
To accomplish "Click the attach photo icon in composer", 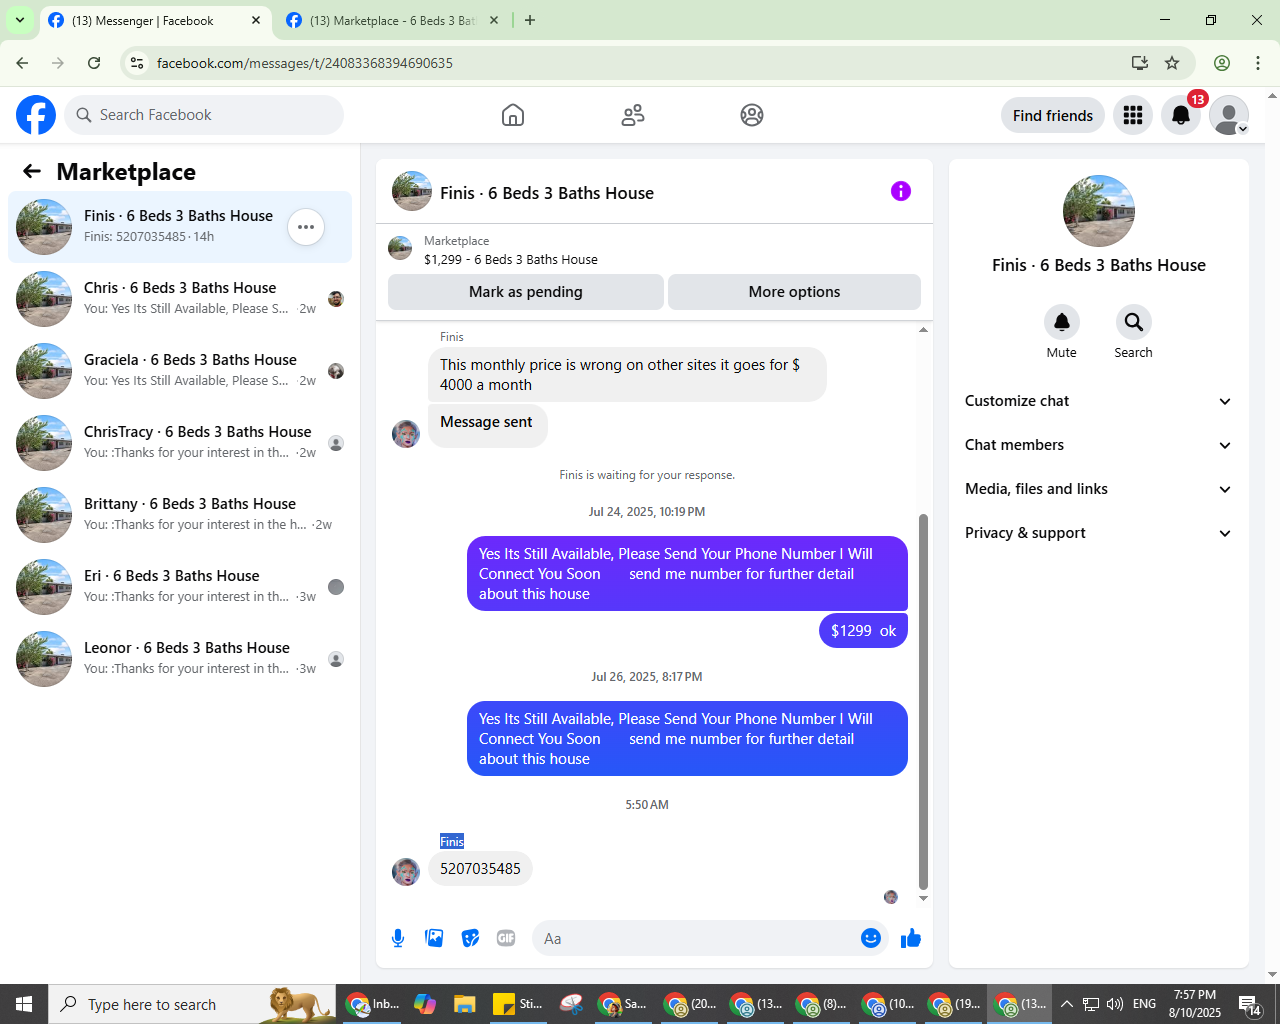I will point(434,938).
